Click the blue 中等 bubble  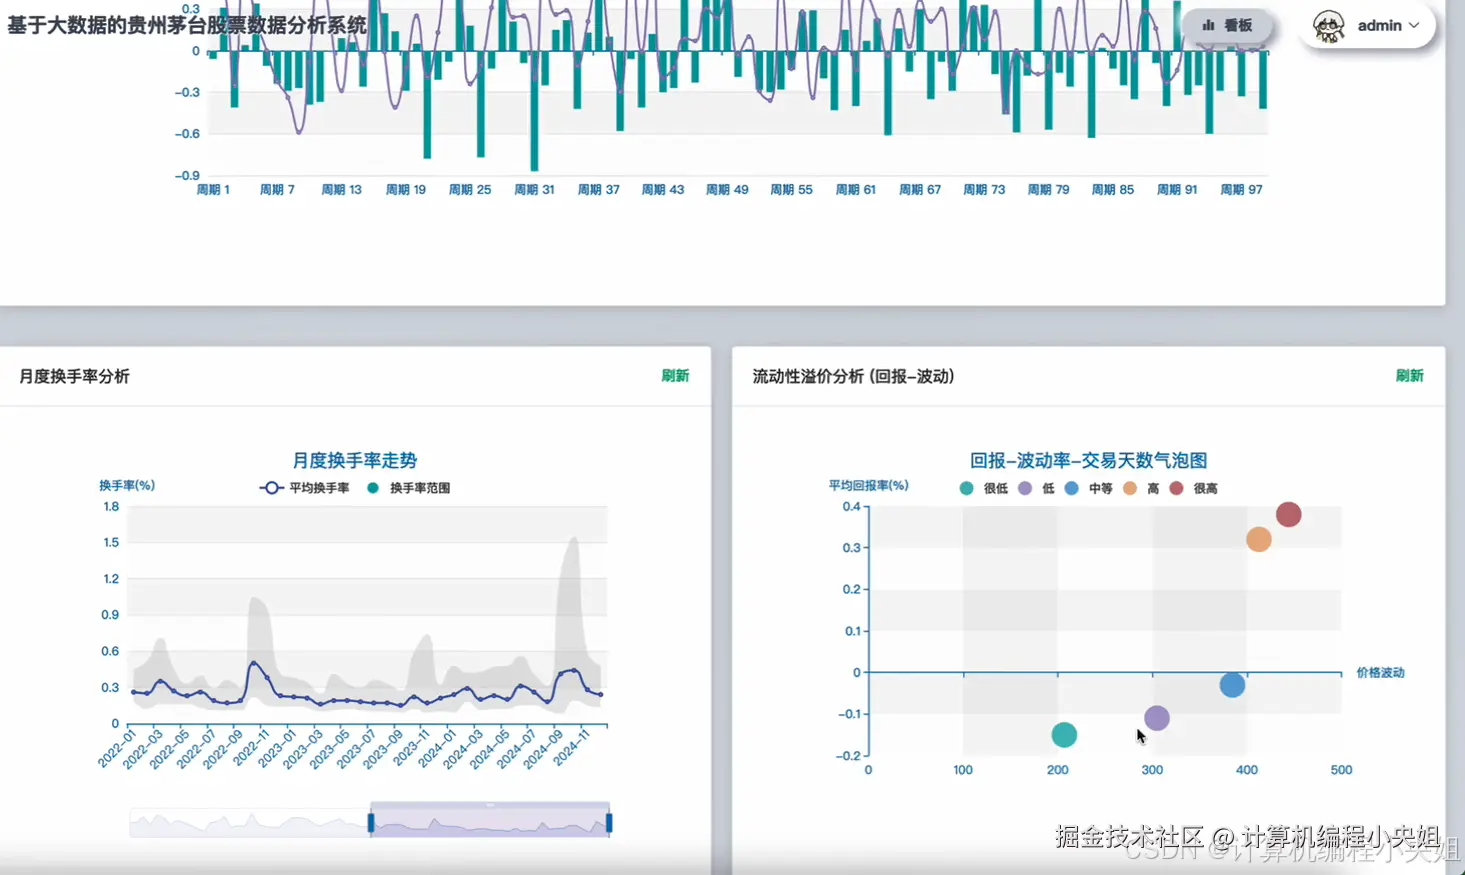[1232, 685]
